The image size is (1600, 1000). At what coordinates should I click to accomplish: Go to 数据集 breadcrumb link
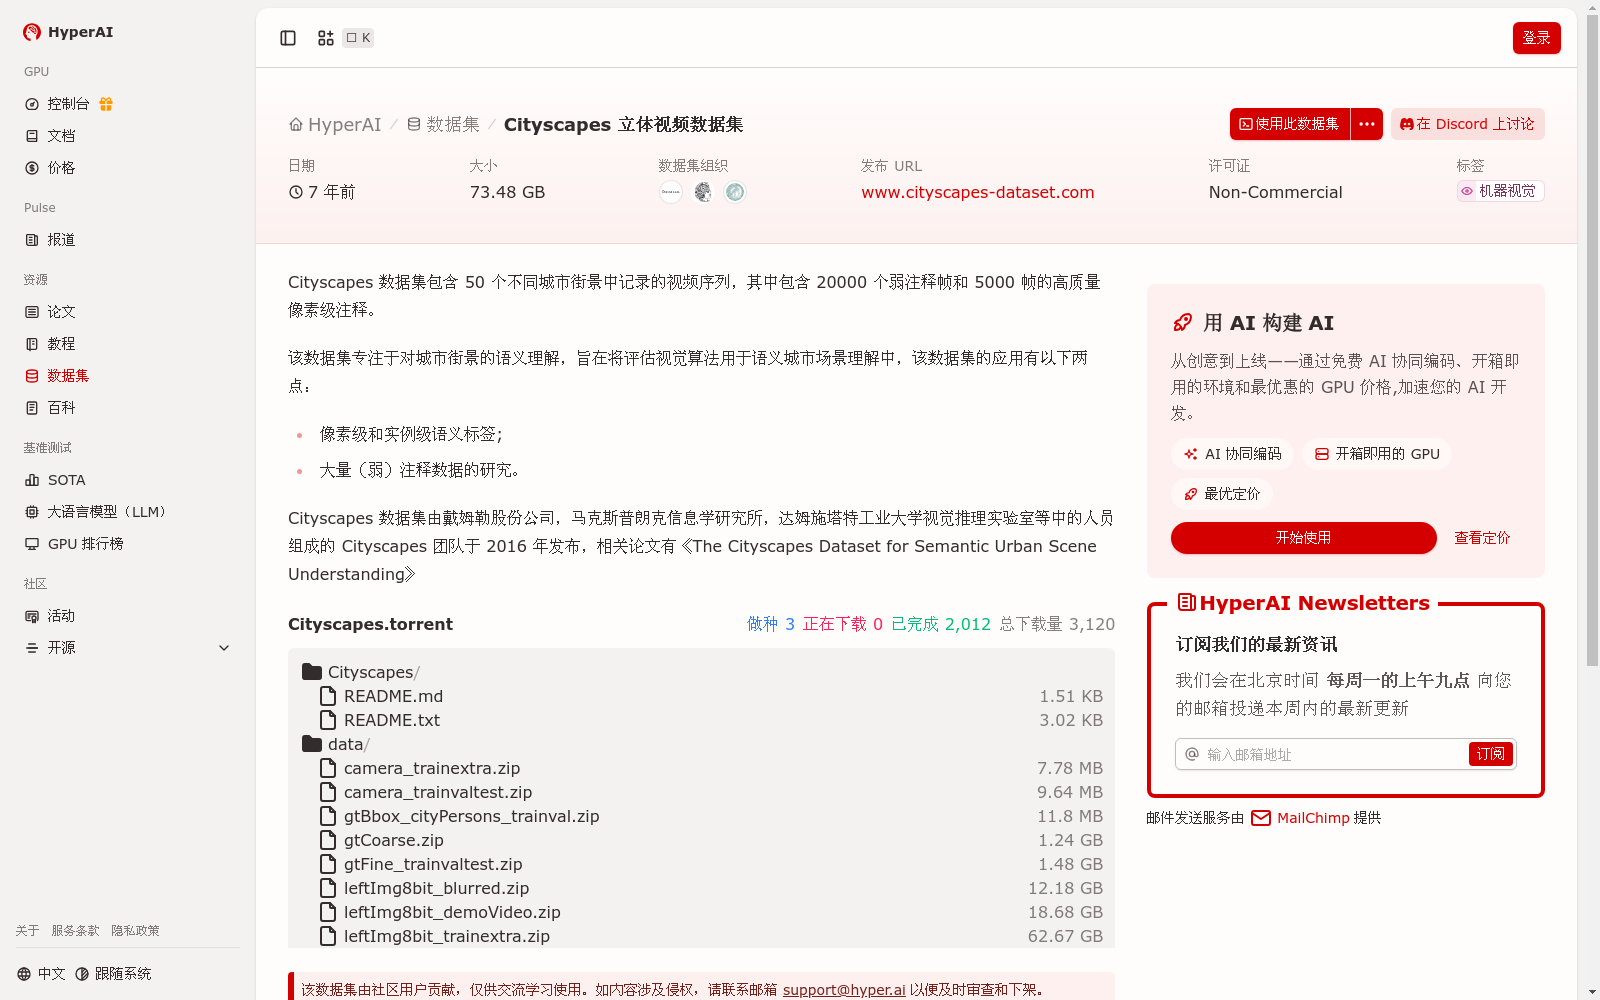[x=443, y=125]
